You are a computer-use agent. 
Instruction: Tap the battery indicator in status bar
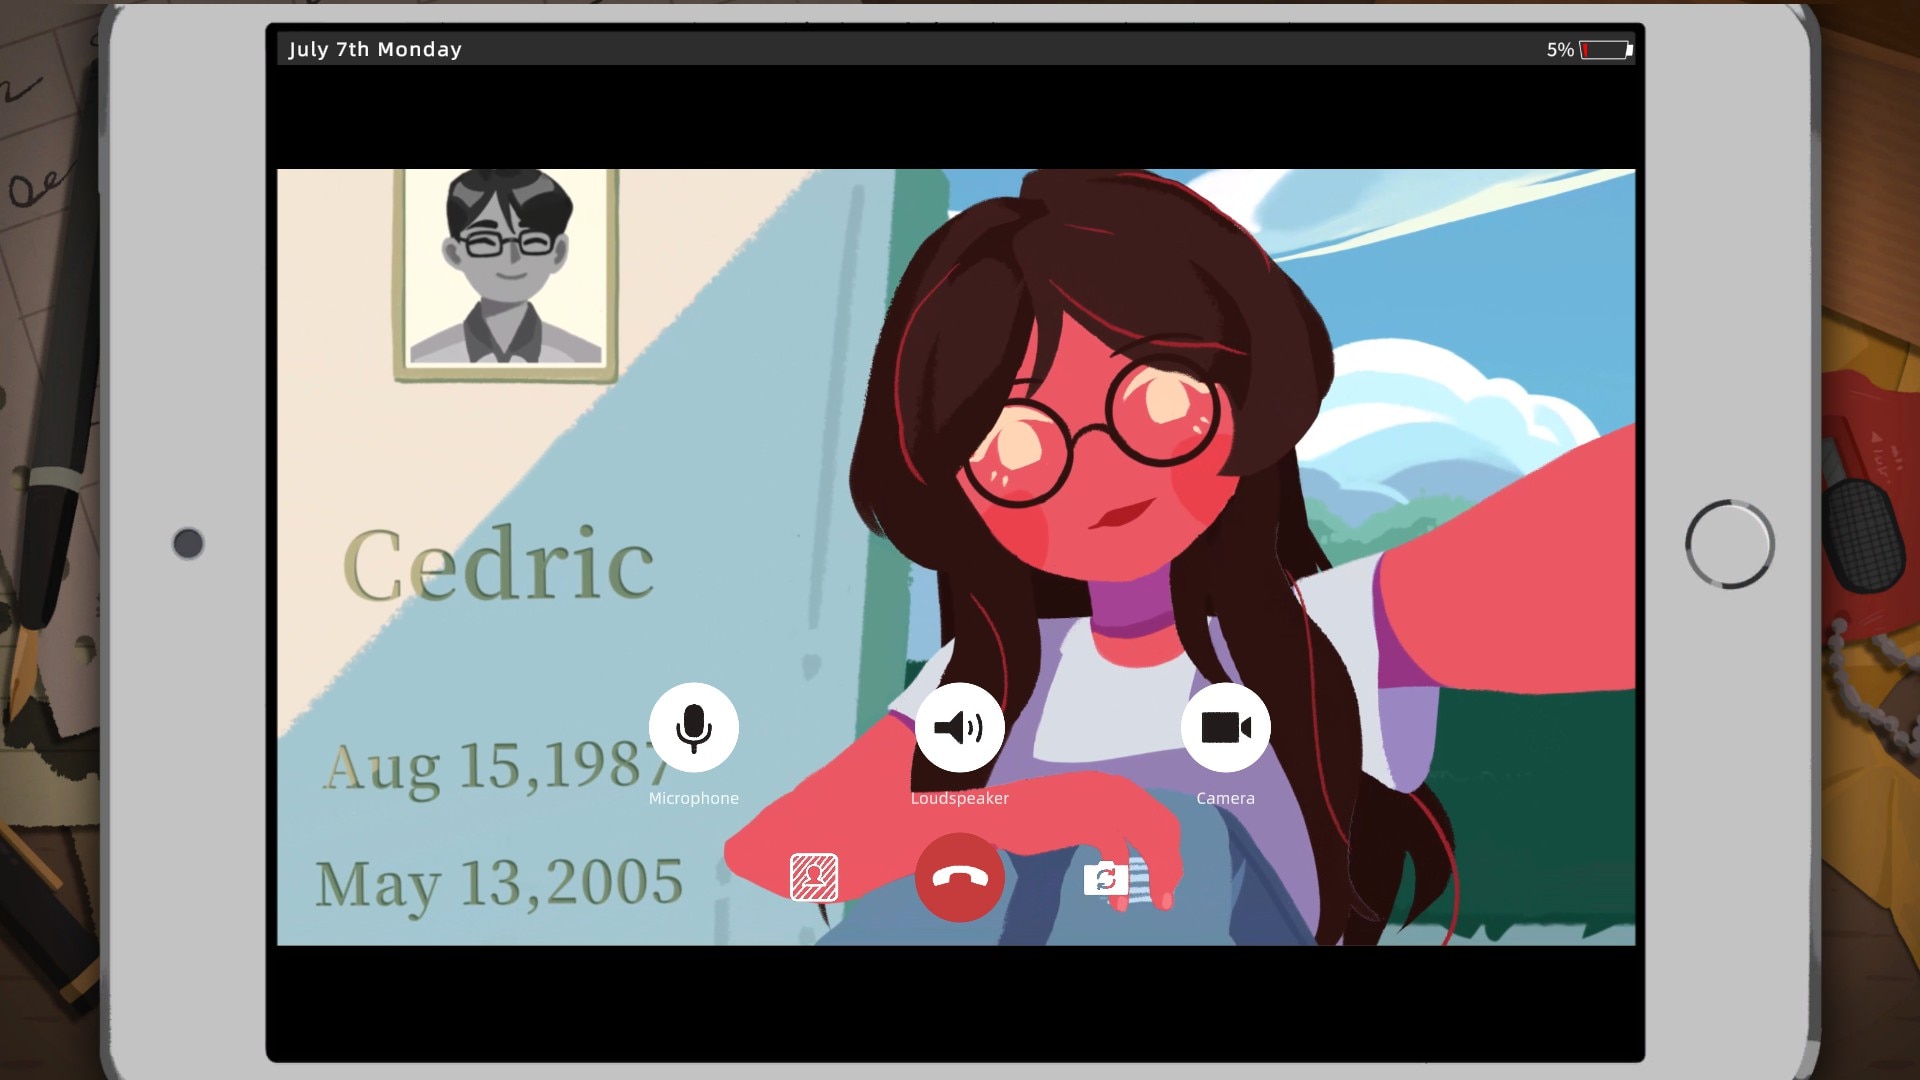point(1606,50)
